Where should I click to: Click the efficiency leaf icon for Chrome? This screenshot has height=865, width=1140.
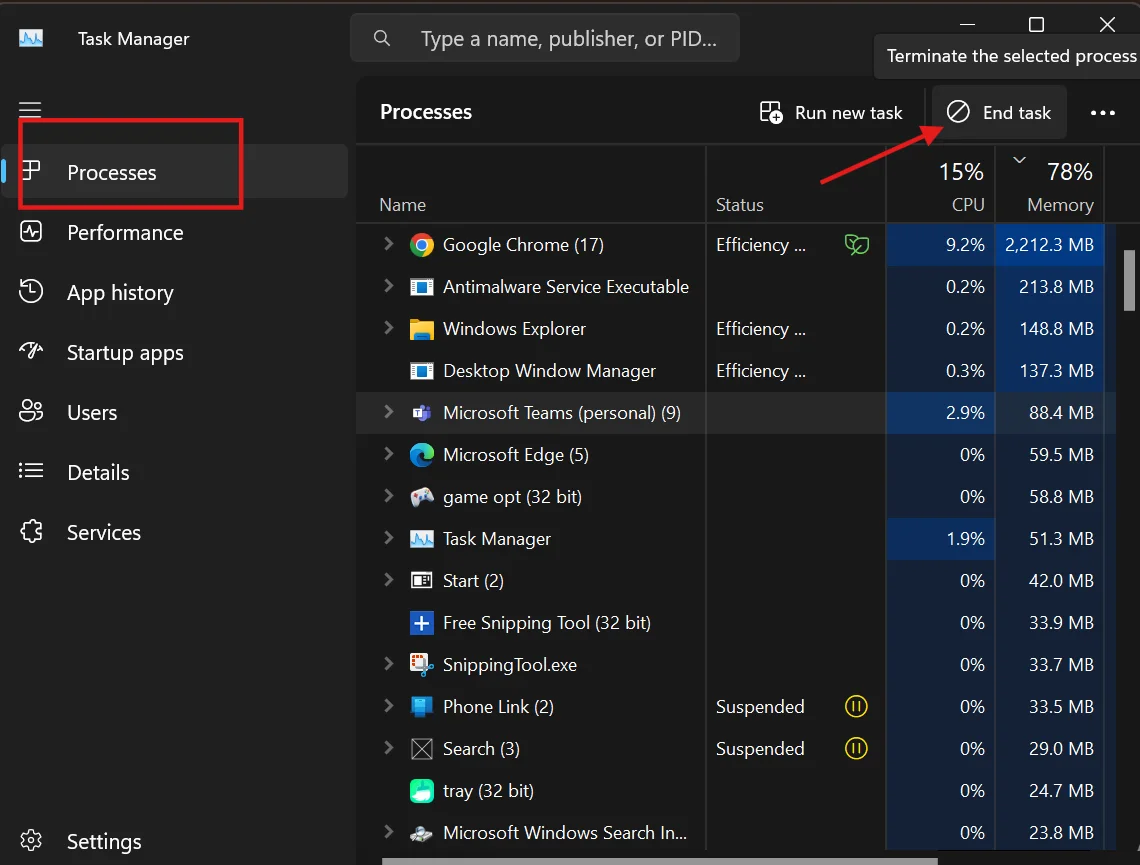(x=856, y=244)
